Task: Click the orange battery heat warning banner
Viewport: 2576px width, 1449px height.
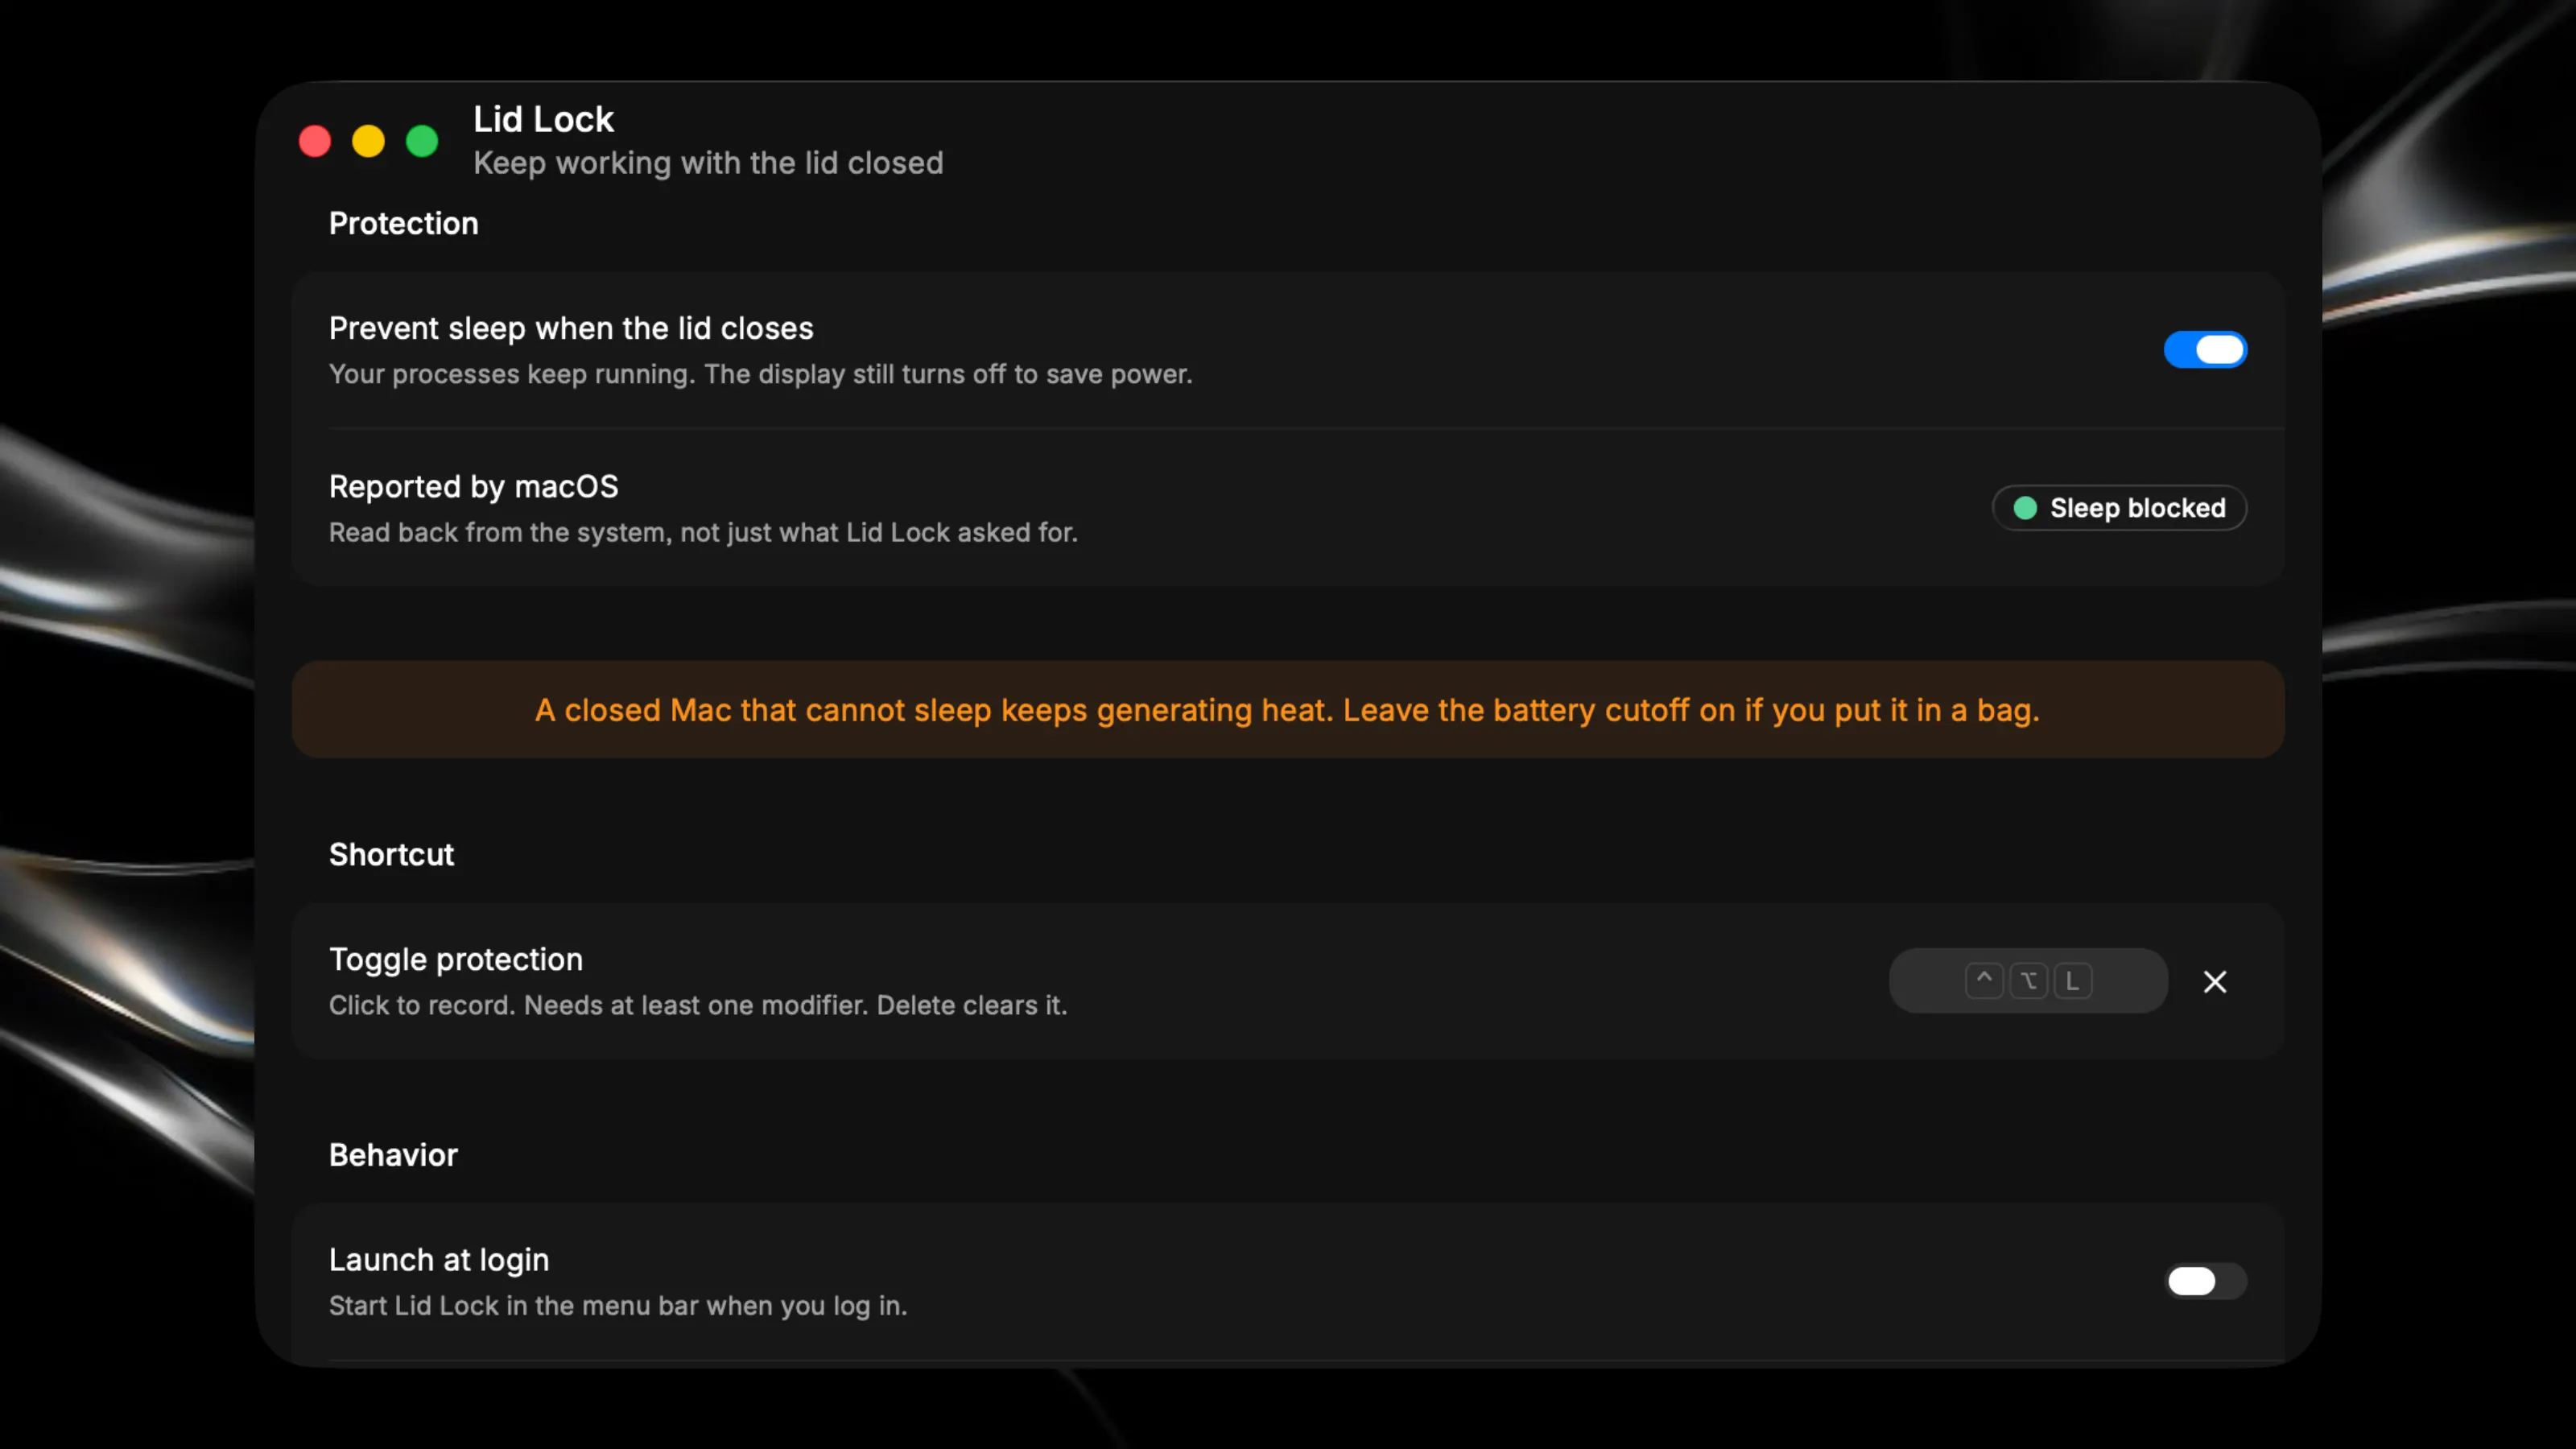Action: [1288, 709]
